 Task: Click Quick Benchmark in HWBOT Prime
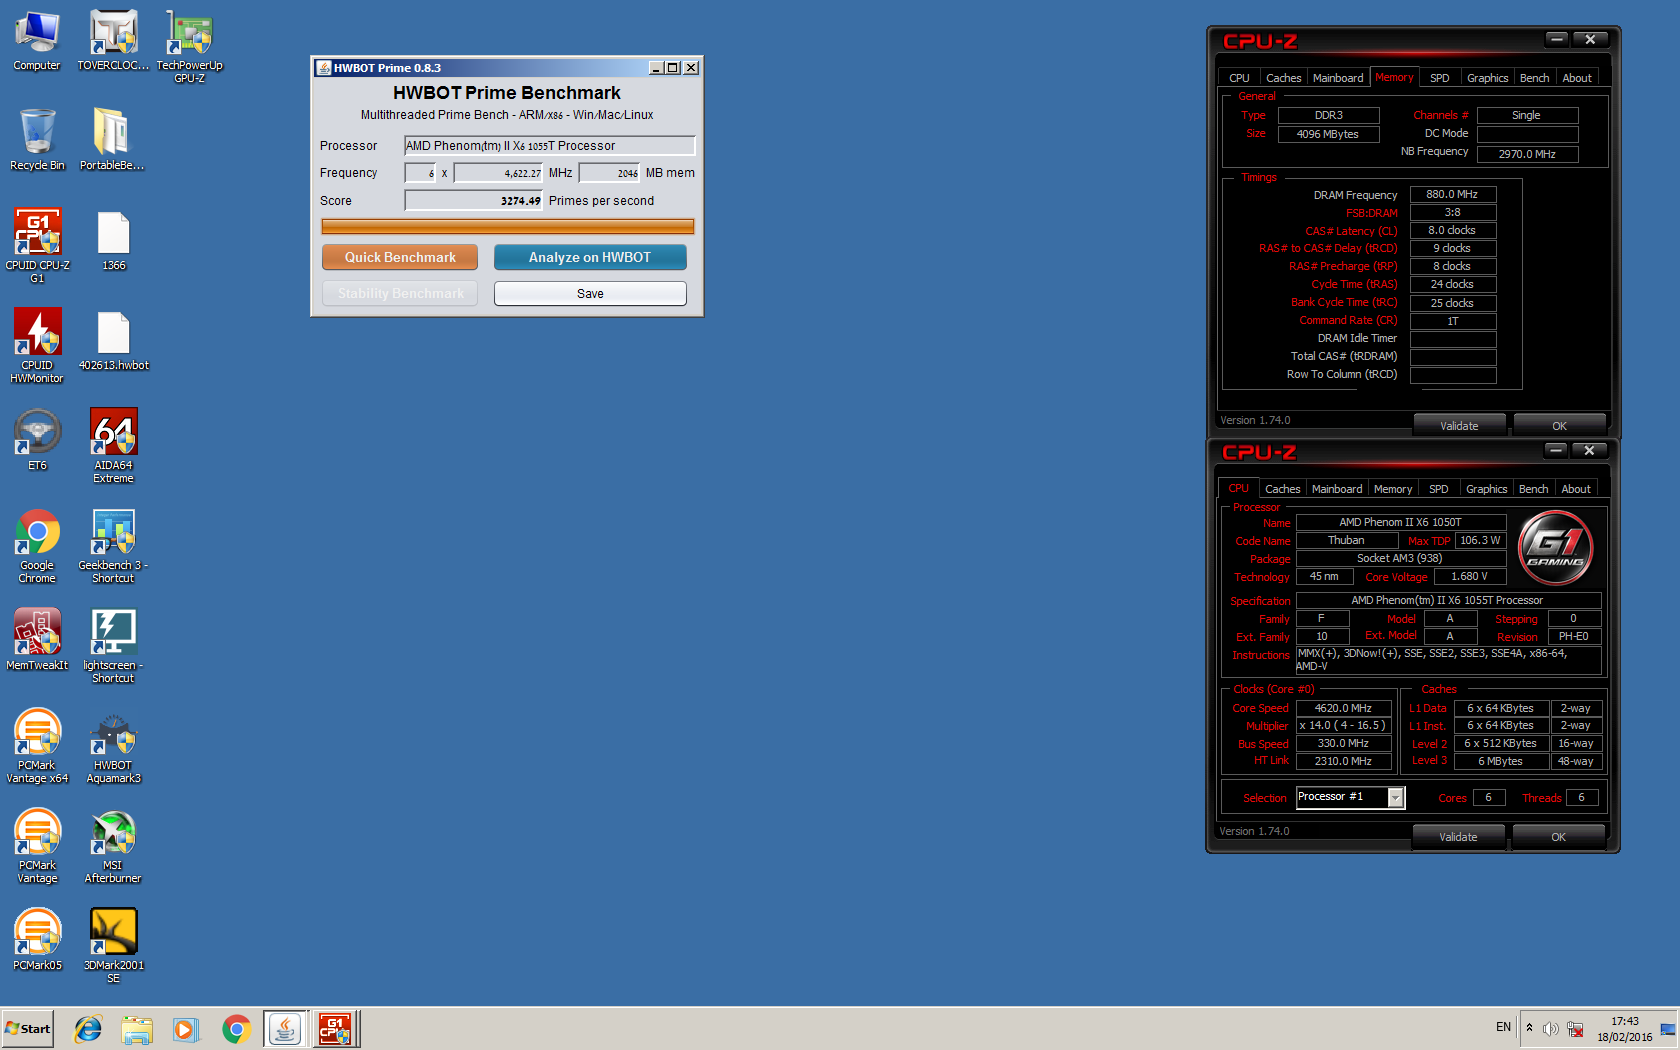point(400,257)
